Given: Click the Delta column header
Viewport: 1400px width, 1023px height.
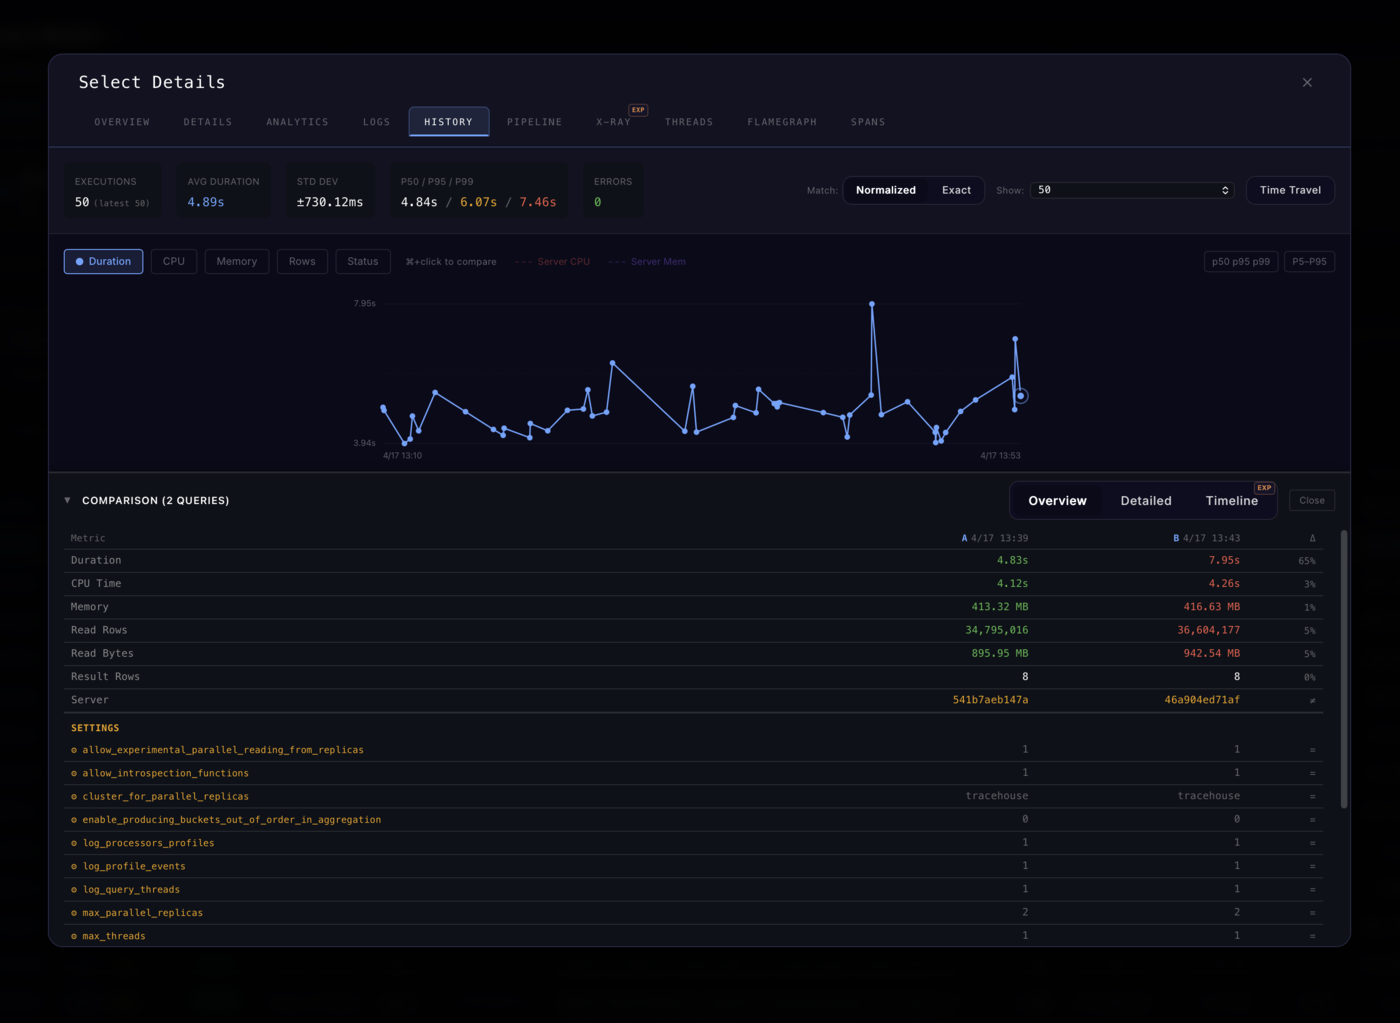Looking at the screenshot, I should click(x=1312, y=538).
